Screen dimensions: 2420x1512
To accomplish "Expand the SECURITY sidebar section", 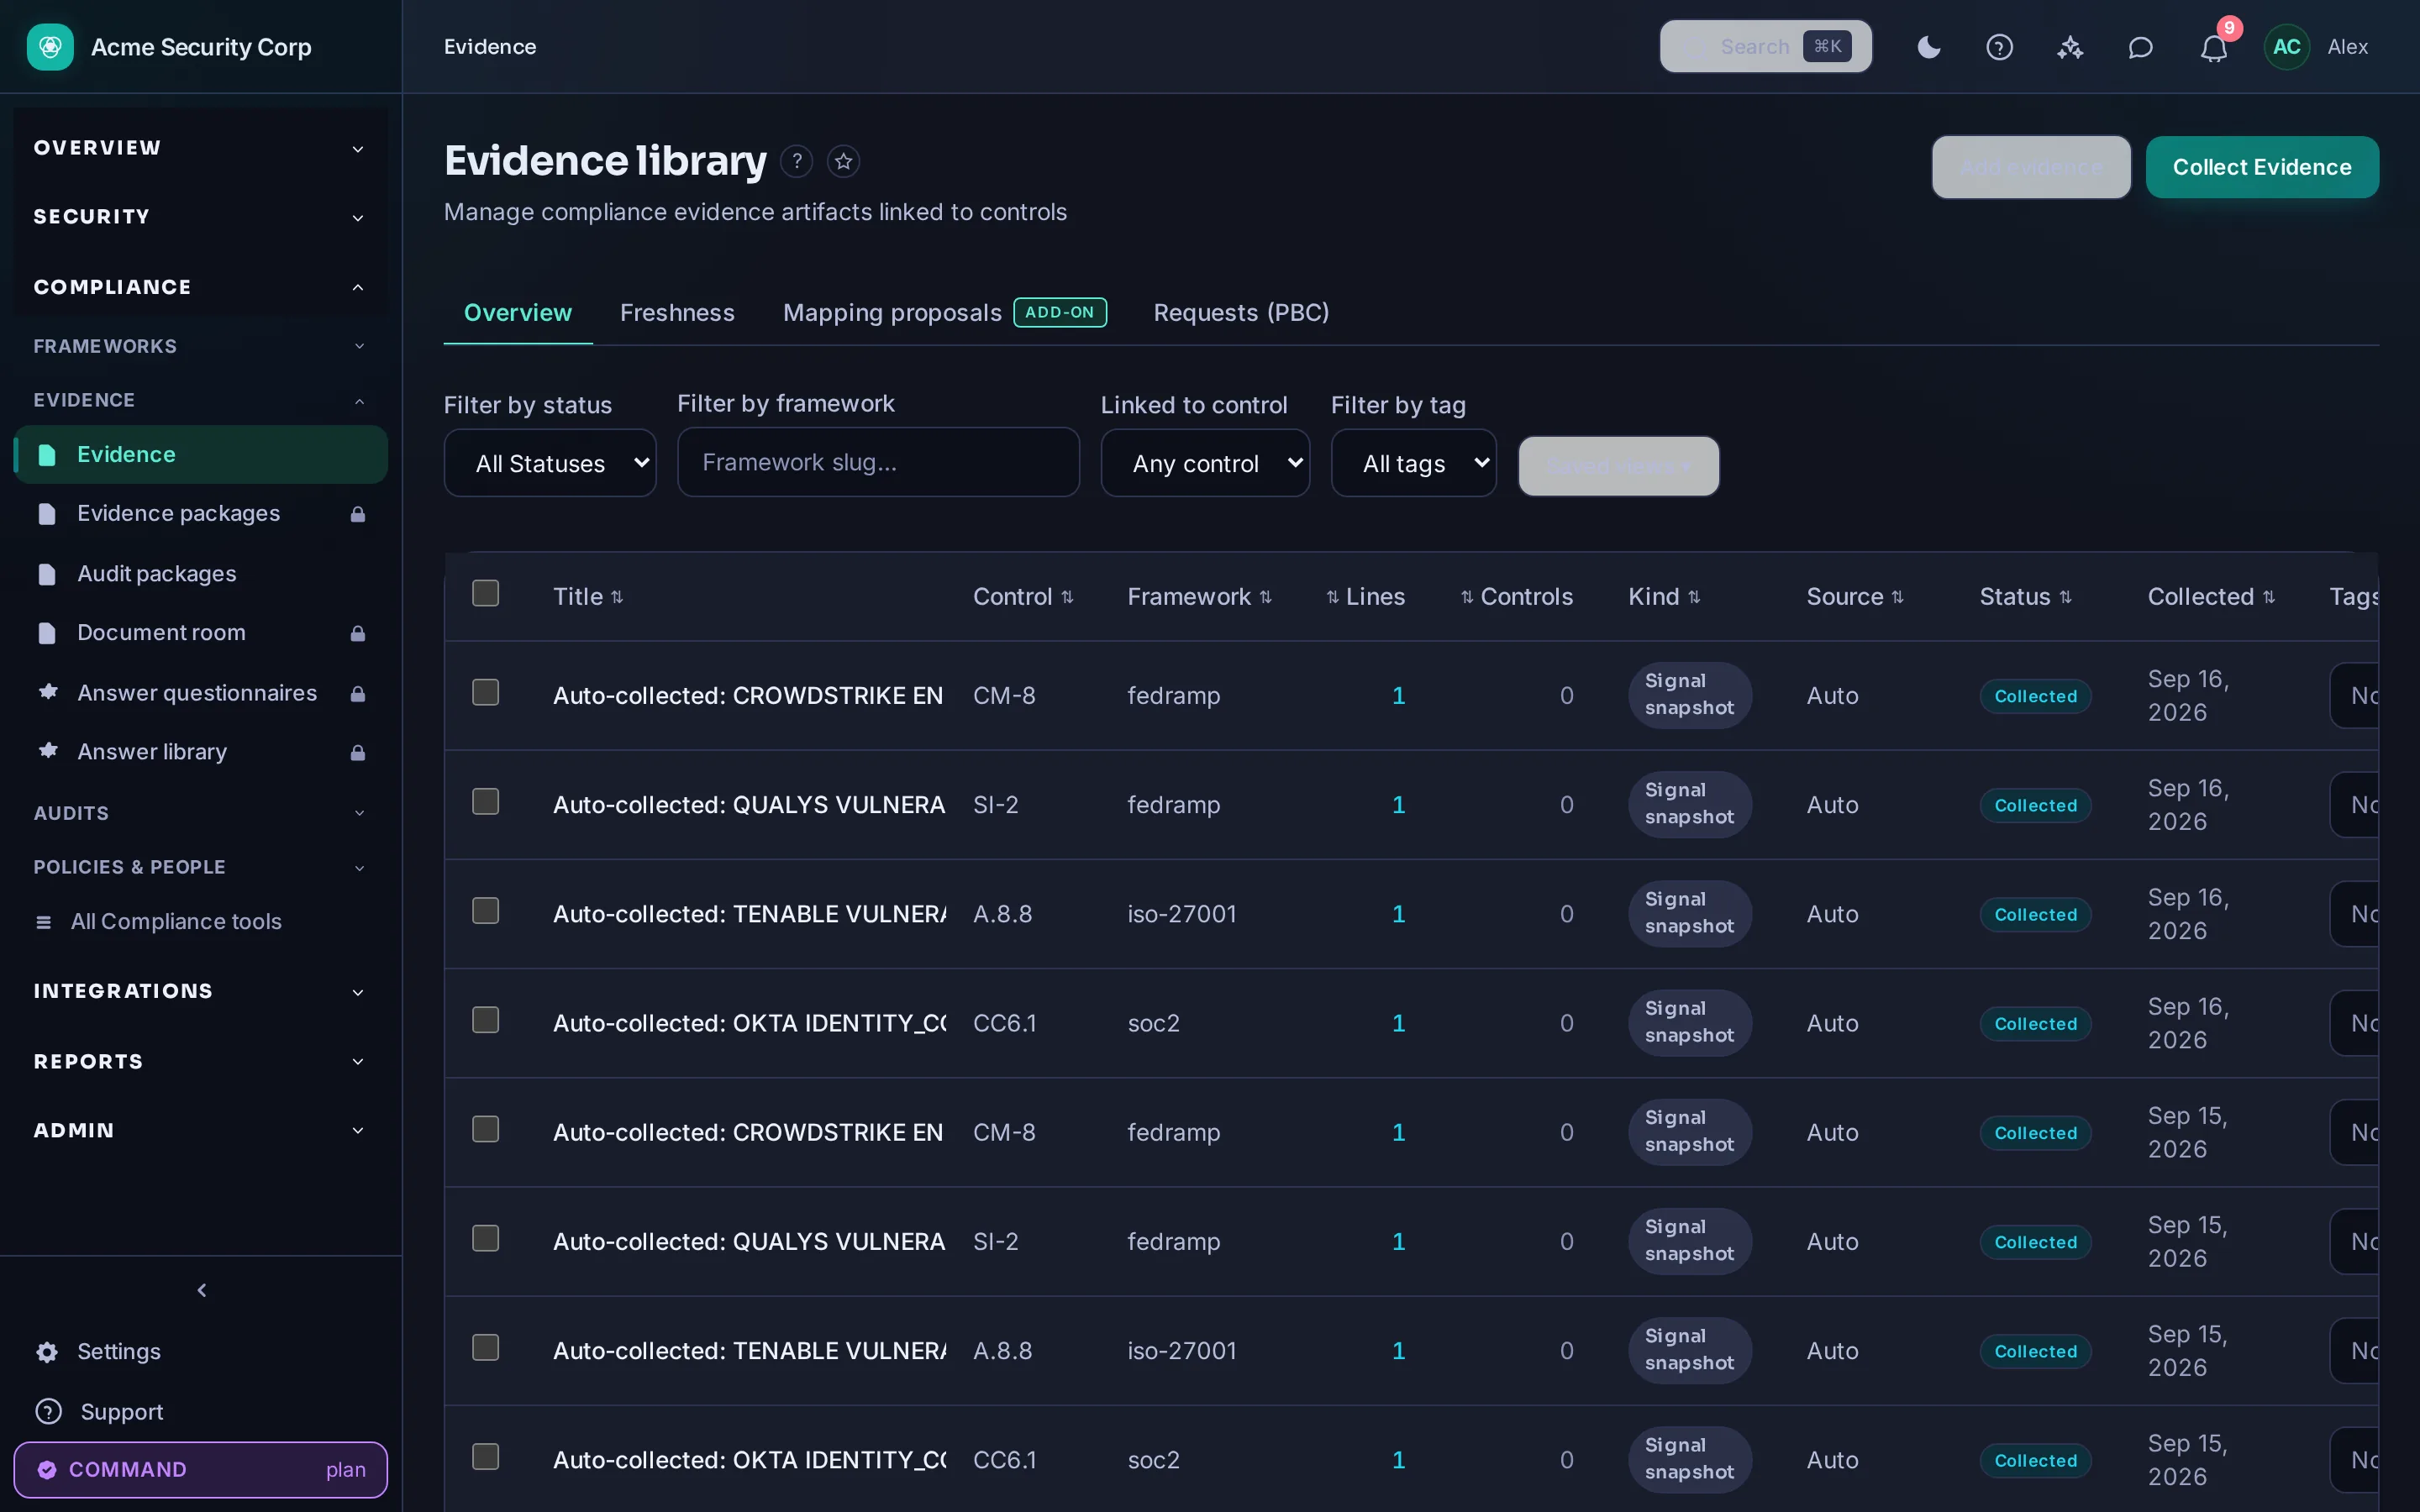I will pos(200,217).
